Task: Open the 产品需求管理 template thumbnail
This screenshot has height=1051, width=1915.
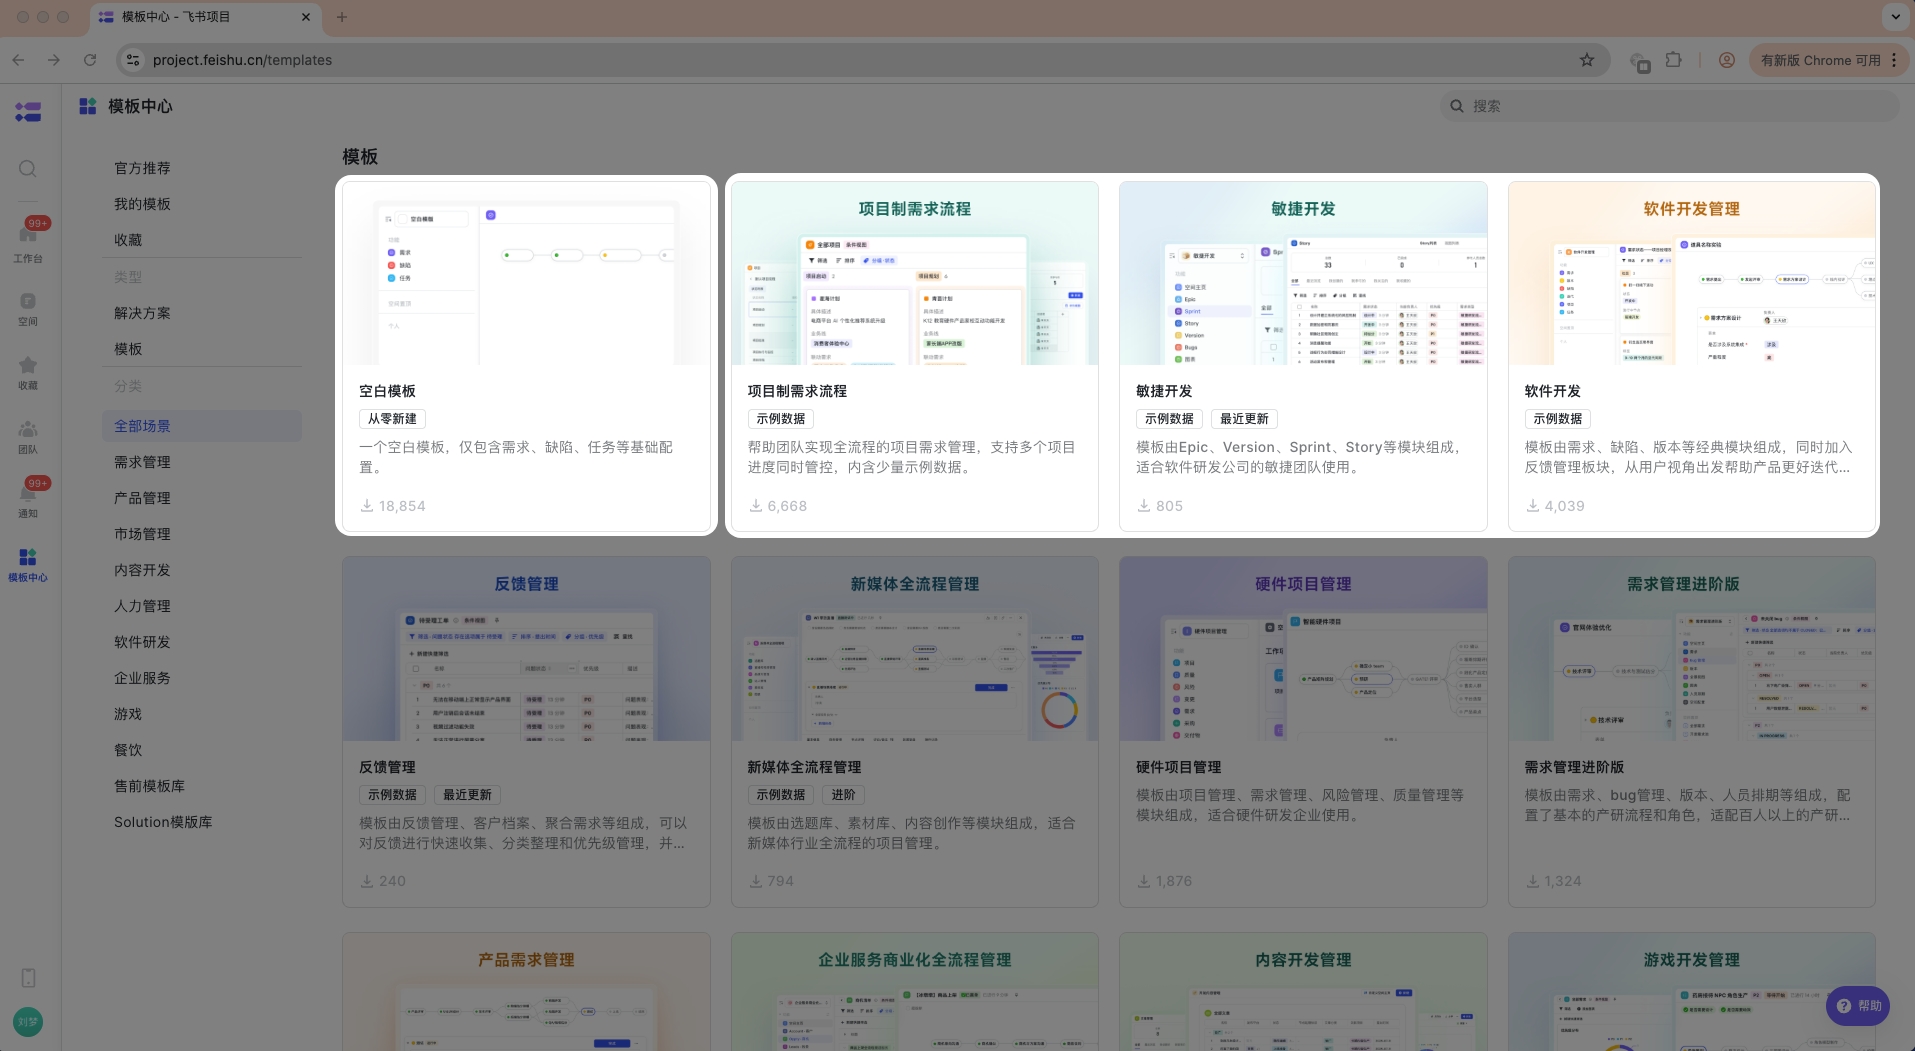Action: click(526, 992)
